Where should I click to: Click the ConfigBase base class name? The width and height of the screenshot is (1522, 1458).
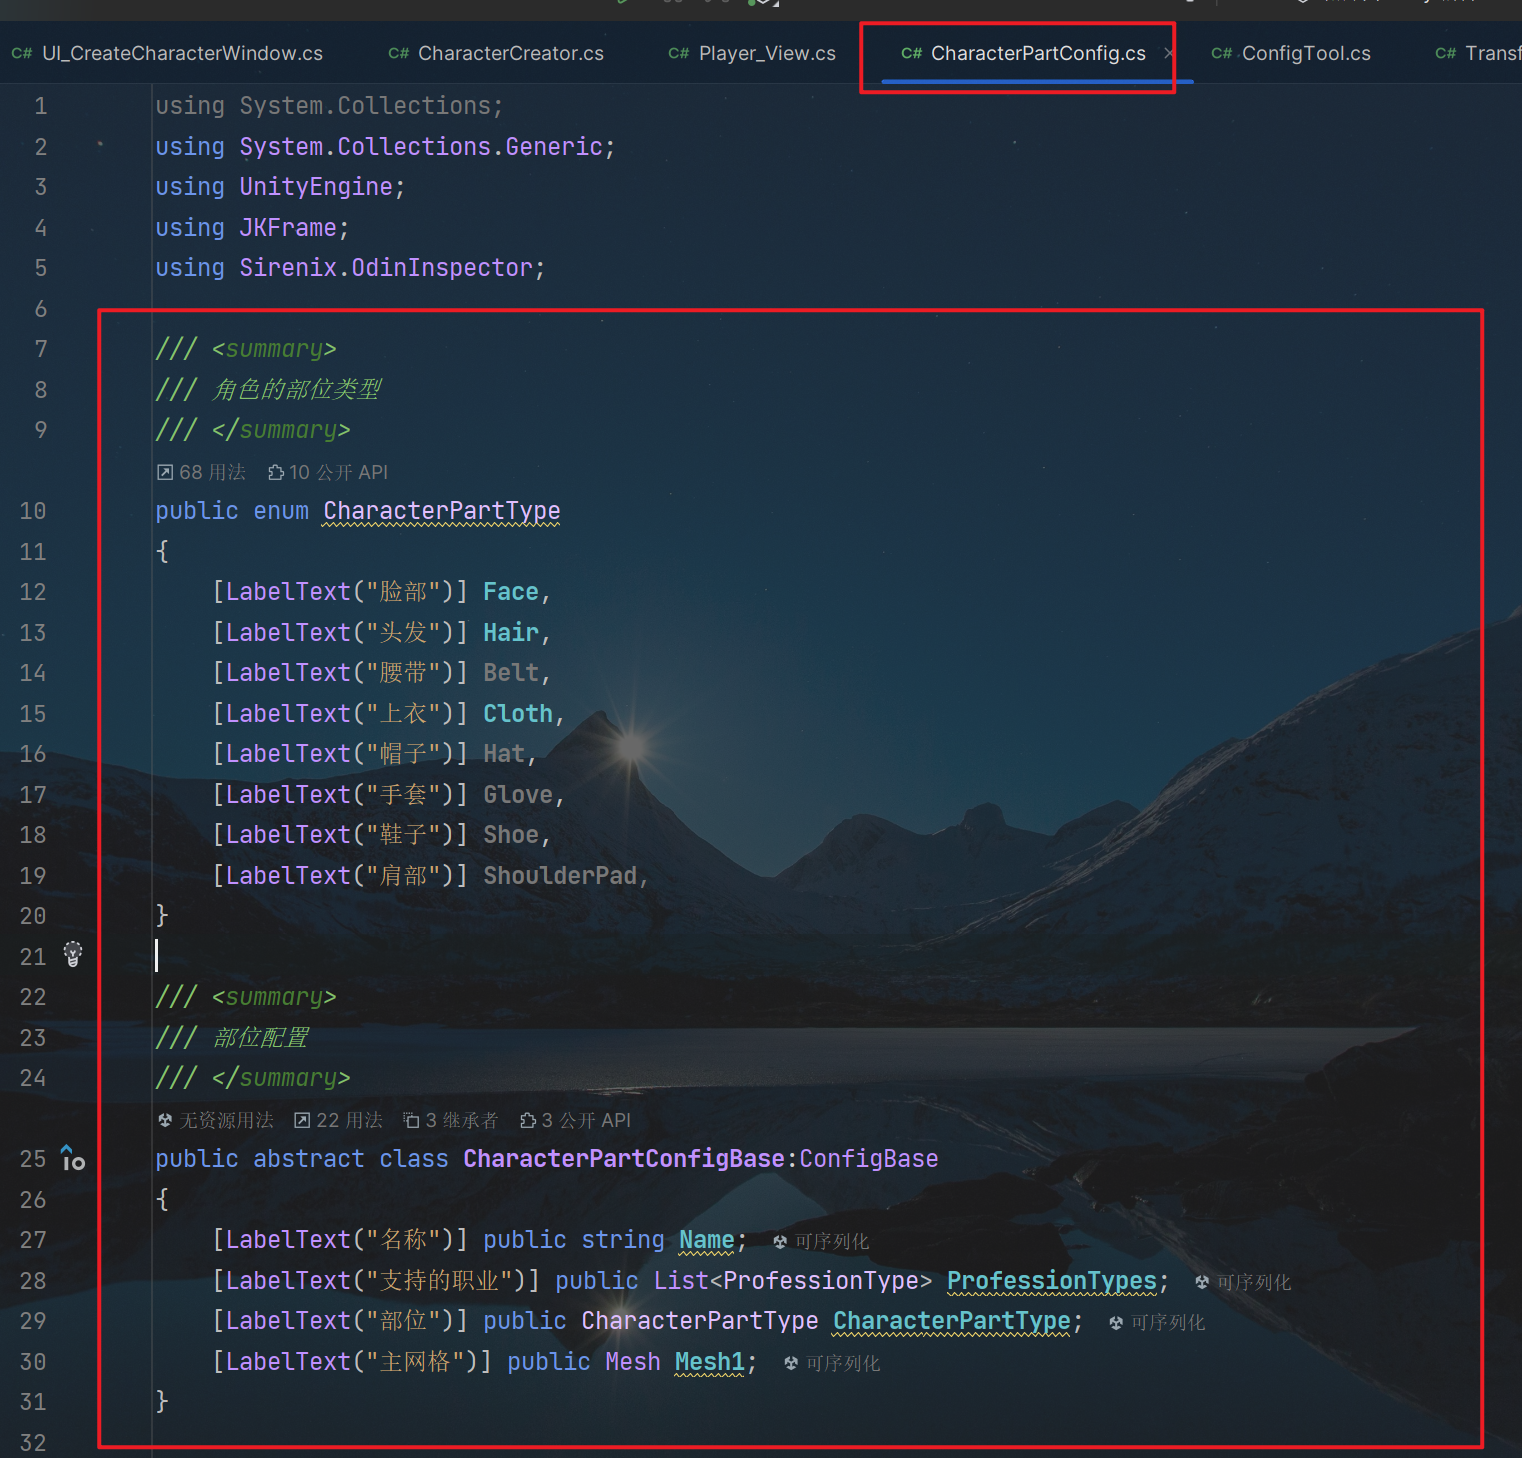[x=868, y=1159]
